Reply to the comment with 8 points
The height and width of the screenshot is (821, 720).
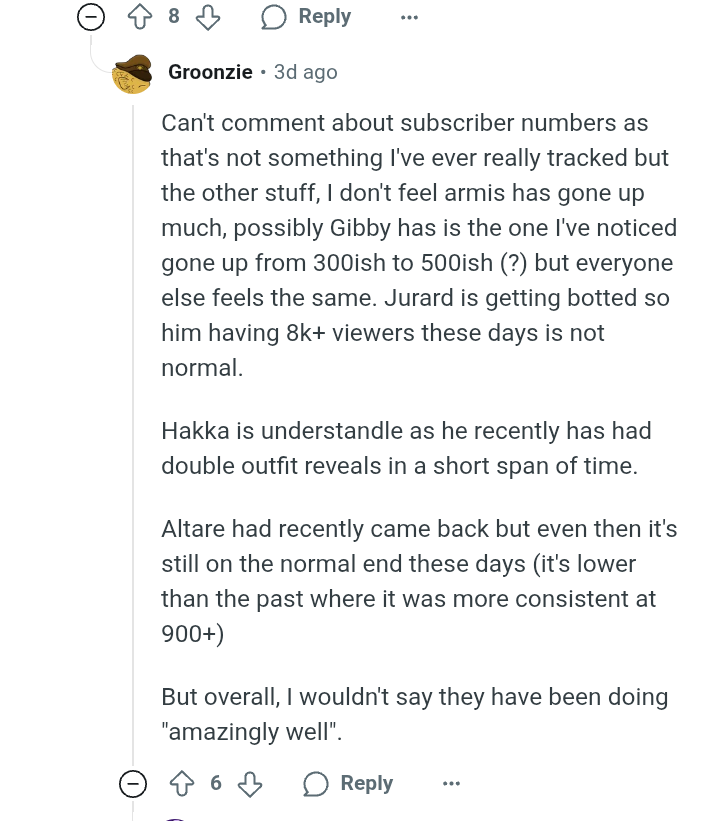tap(306, 17)
